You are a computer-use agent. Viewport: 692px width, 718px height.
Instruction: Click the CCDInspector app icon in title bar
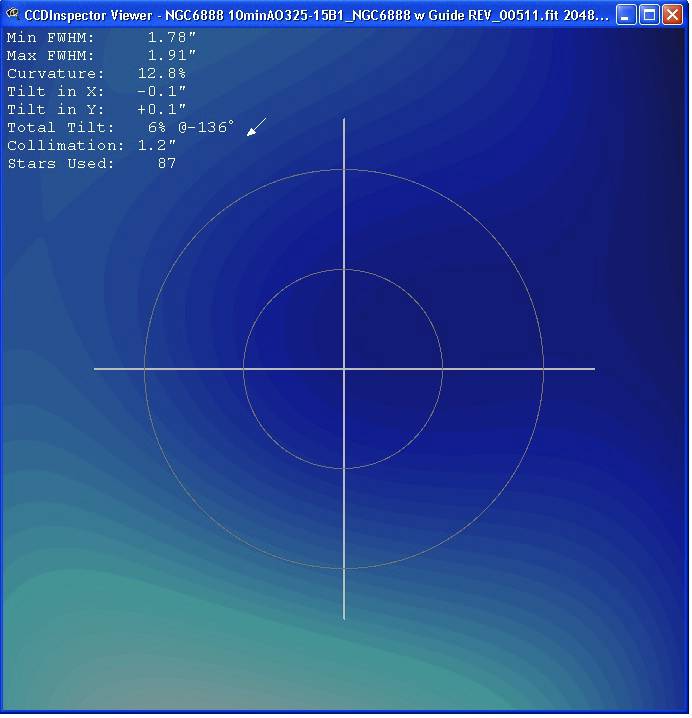14,15
